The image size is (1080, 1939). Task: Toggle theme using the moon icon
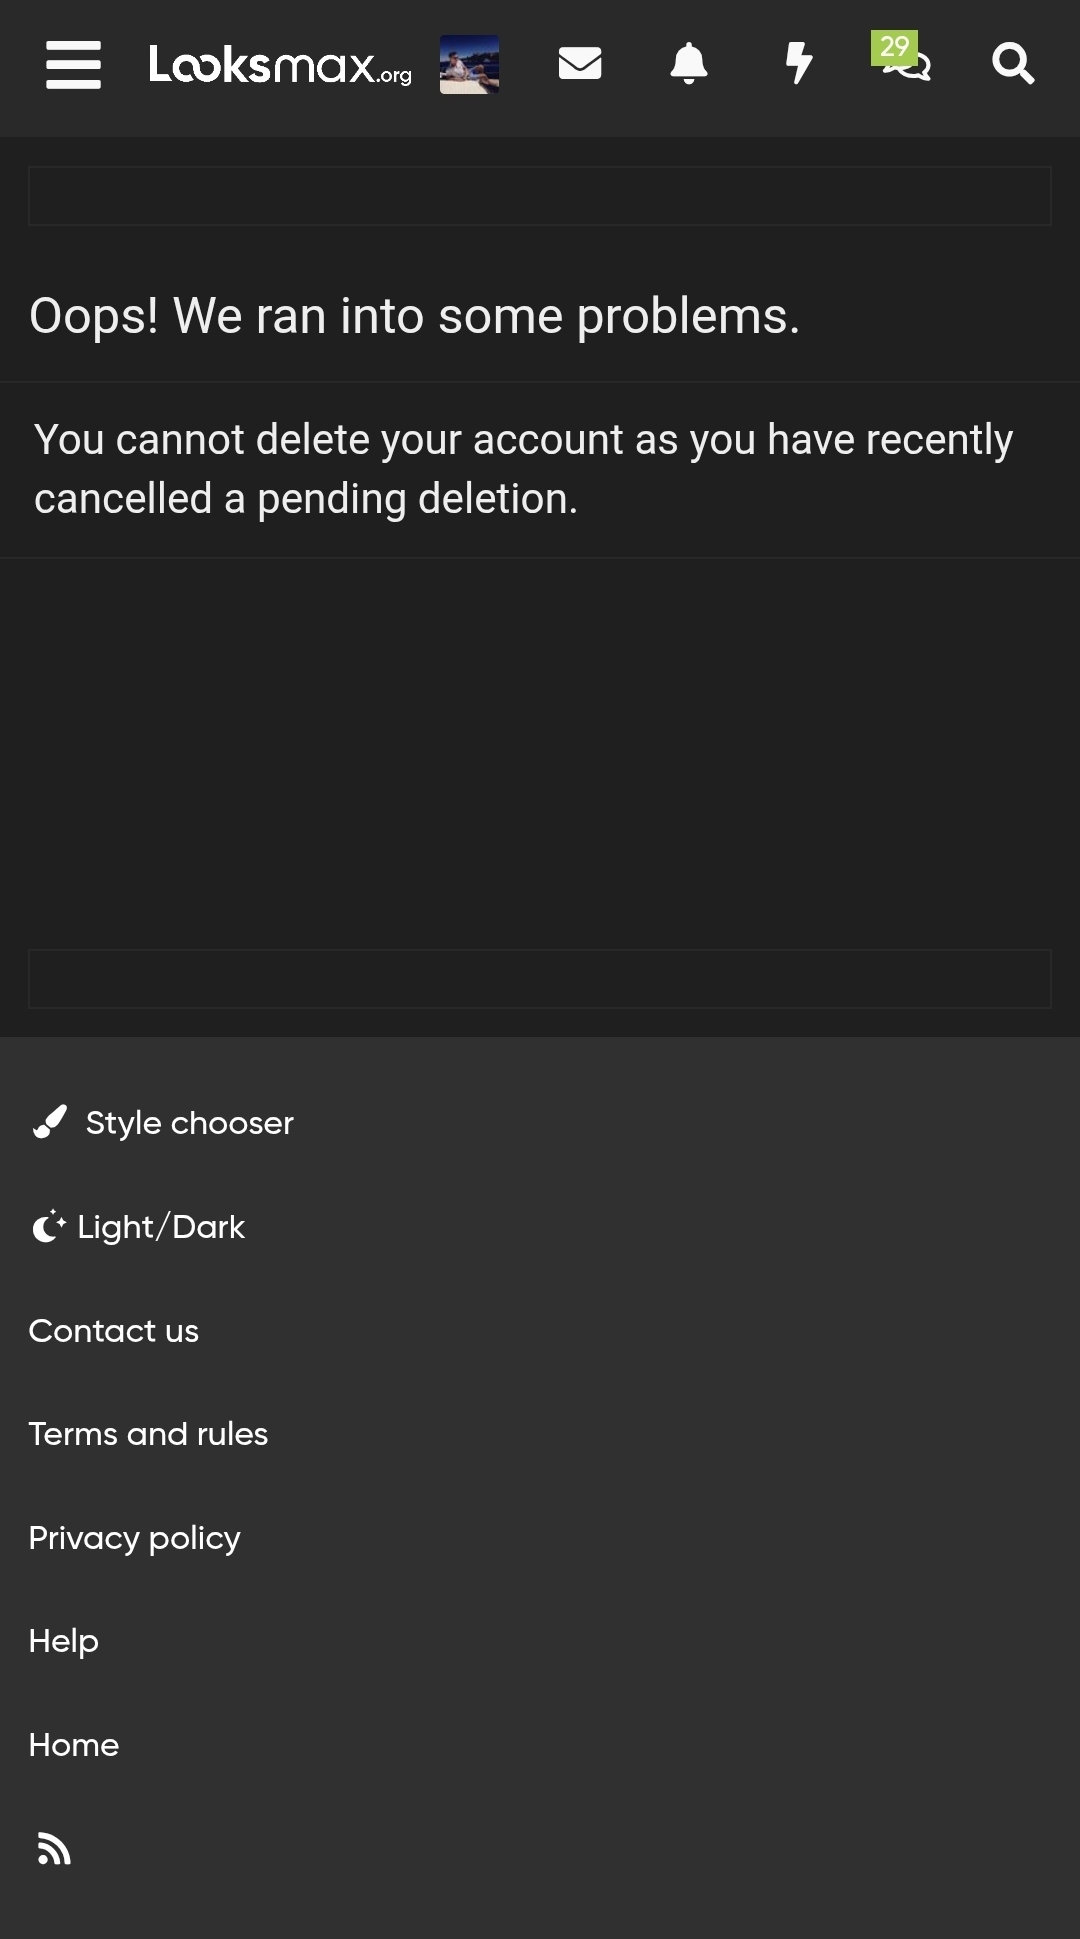pos(48,1226)
